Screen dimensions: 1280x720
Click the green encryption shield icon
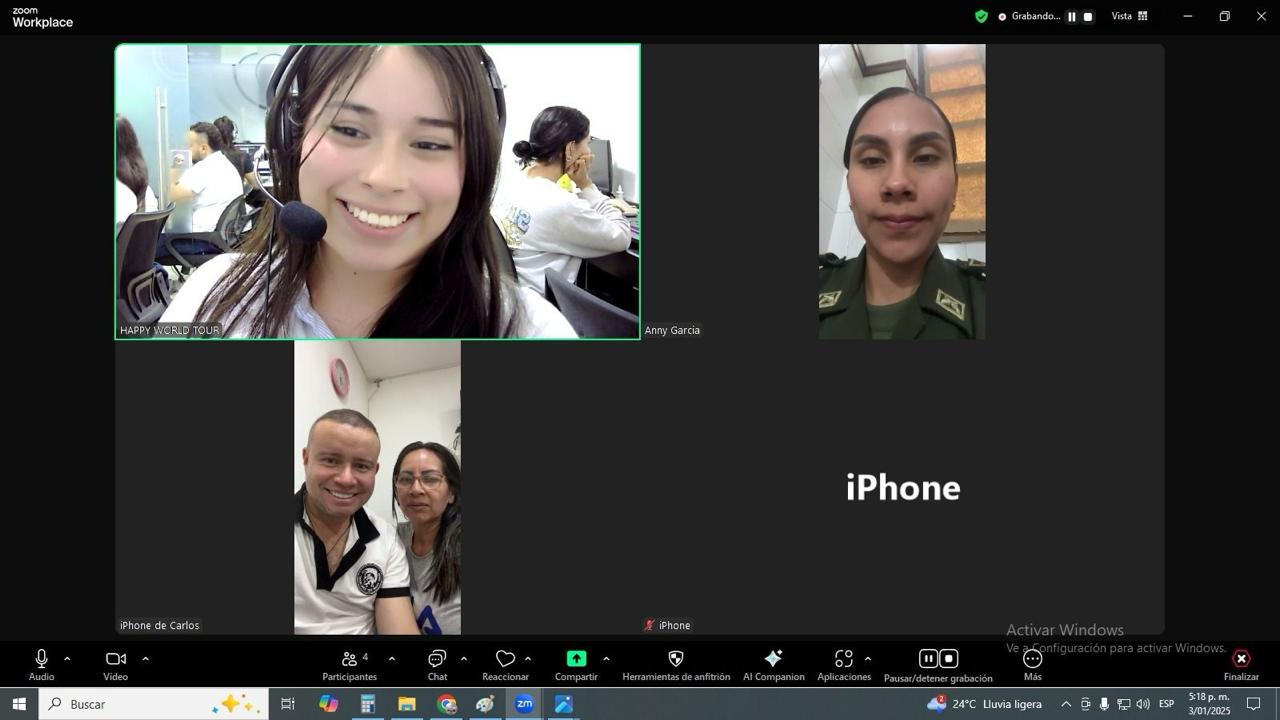coord(981,16)
